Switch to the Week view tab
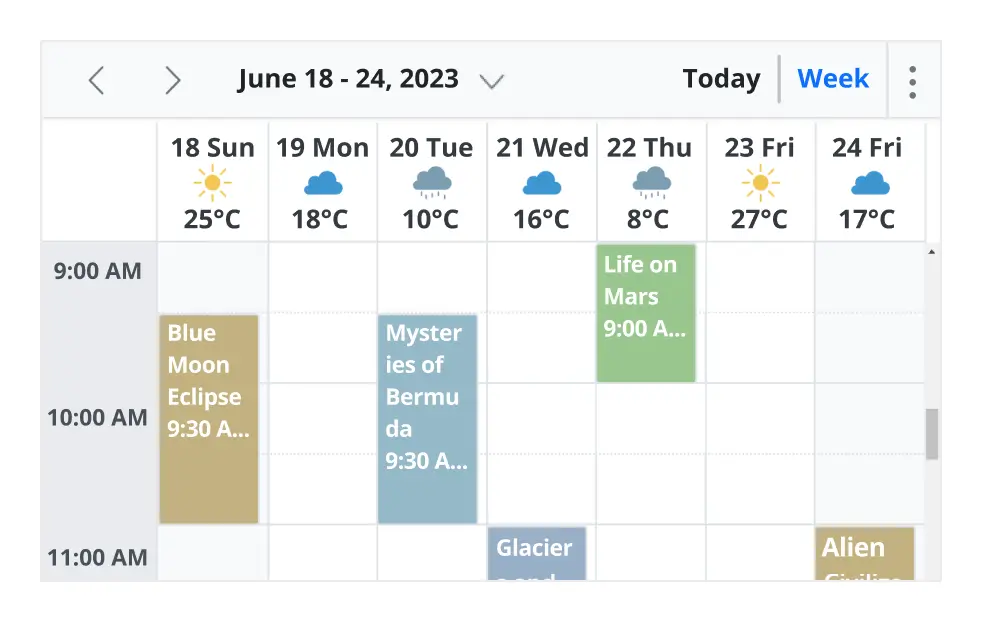 [x=833, y=78]
